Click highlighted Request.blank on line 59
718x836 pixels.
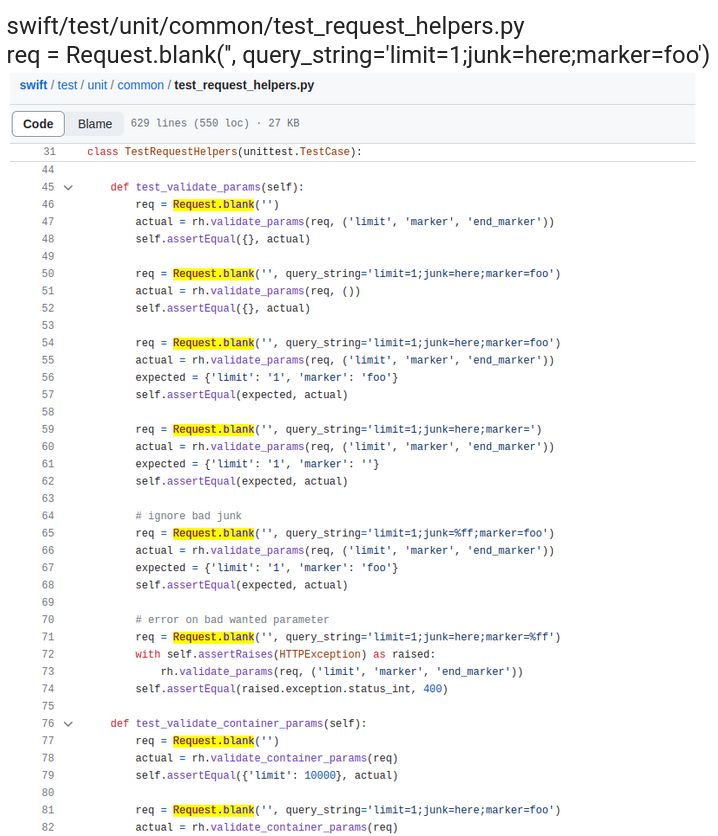click(x=214, y=429)
